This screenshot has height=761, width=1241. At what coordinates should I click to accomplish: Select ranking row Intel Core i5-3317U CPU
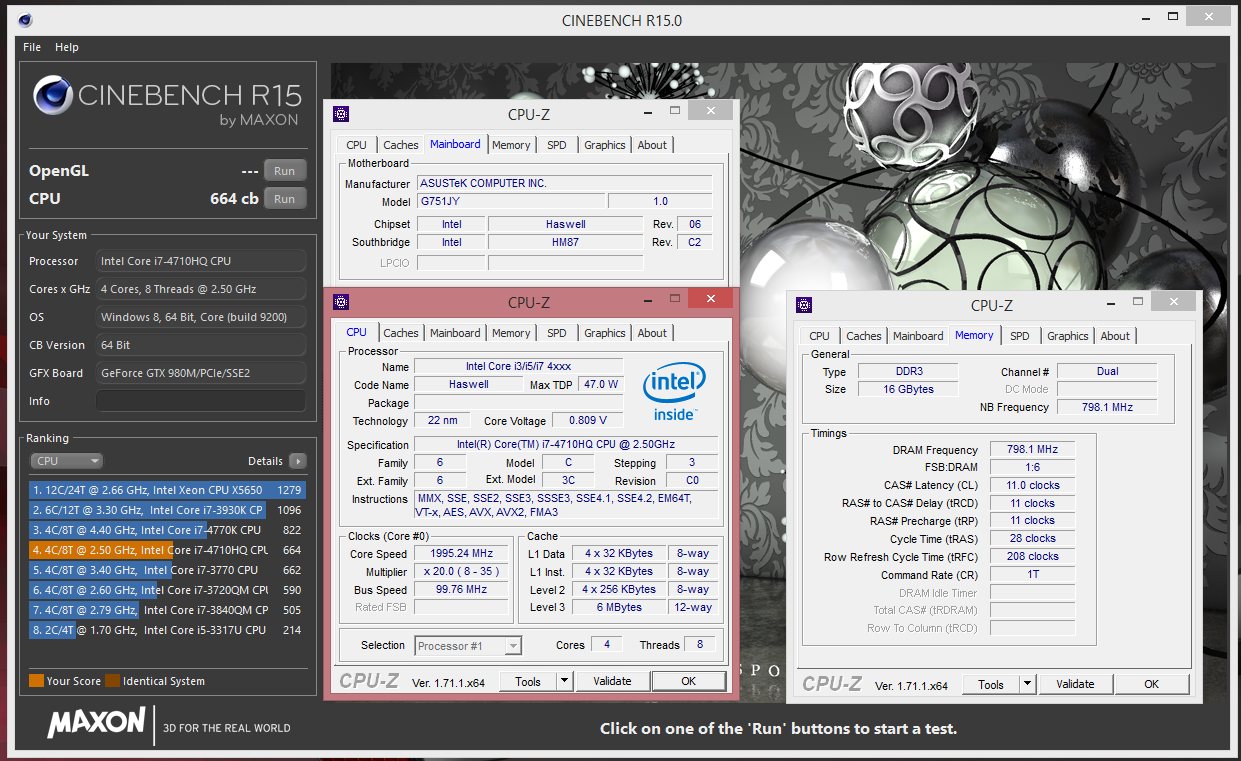tap(167, 630)
